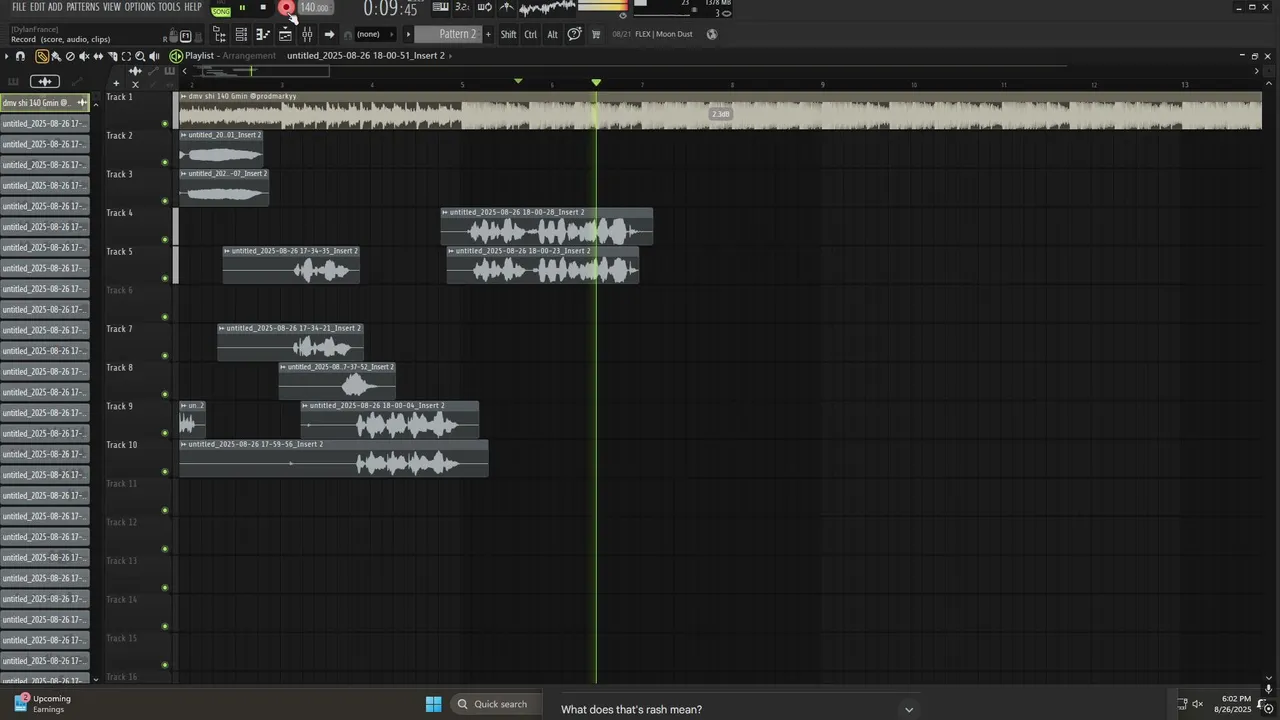Show audio clips filter in picker

point(45,81)
